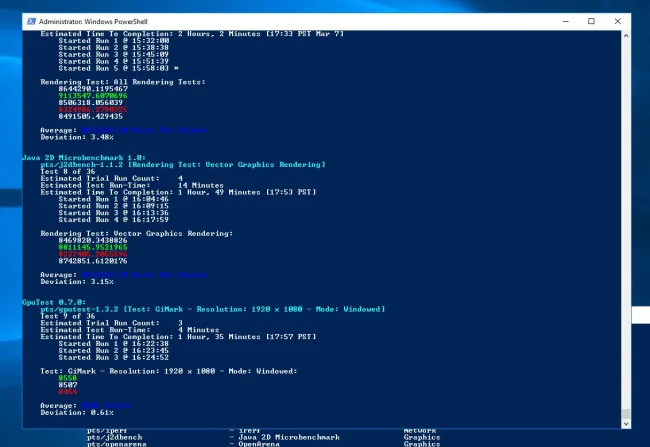This screenshot has height=447, width=650.
Task: Click 'Started Run 1 @ 15:32:00'
Action: pyautogui.click(x=114, y=41)
